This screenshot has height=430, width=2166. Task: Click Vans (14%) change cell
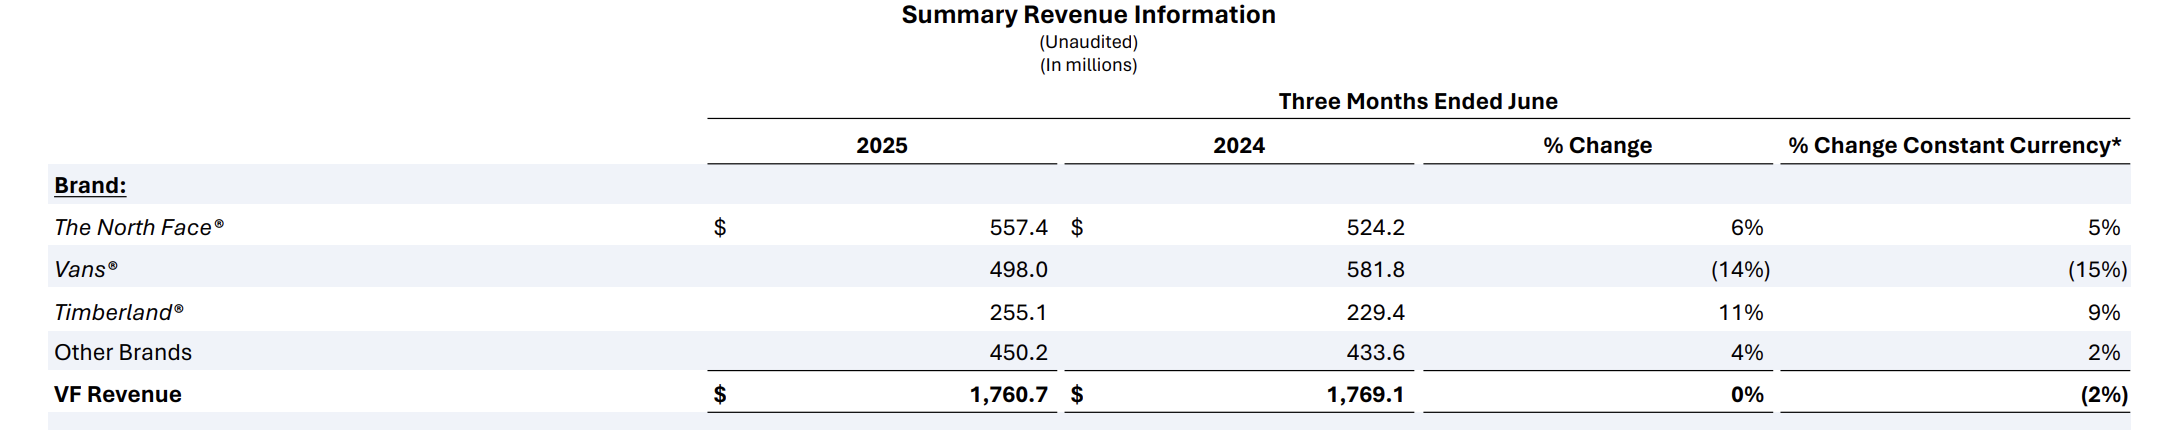point(1740,269)
